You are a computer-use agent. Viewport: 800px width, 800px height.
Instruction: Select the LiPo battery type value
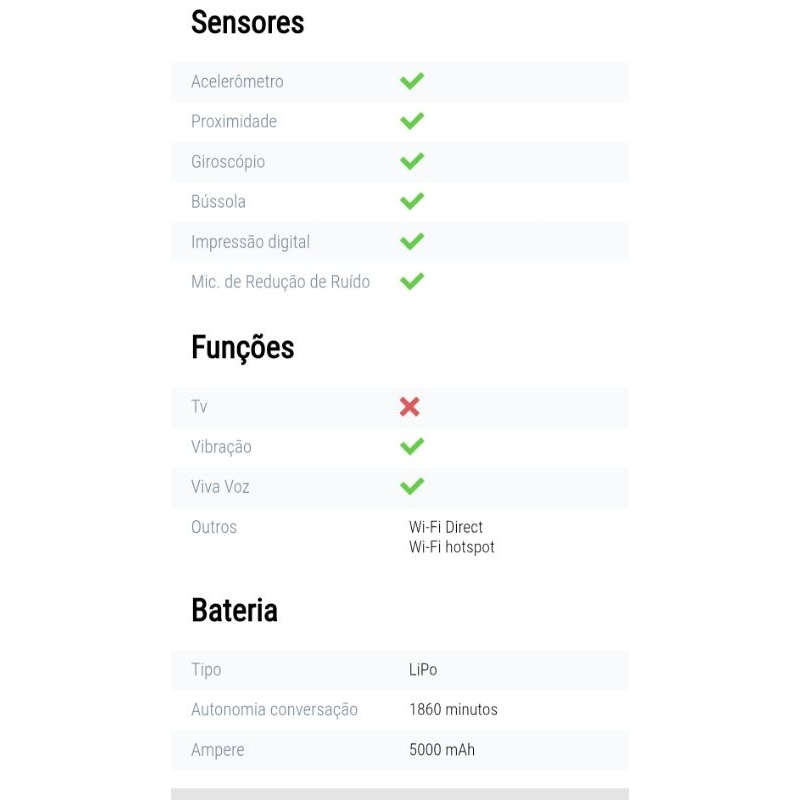(x=423, y=670)
